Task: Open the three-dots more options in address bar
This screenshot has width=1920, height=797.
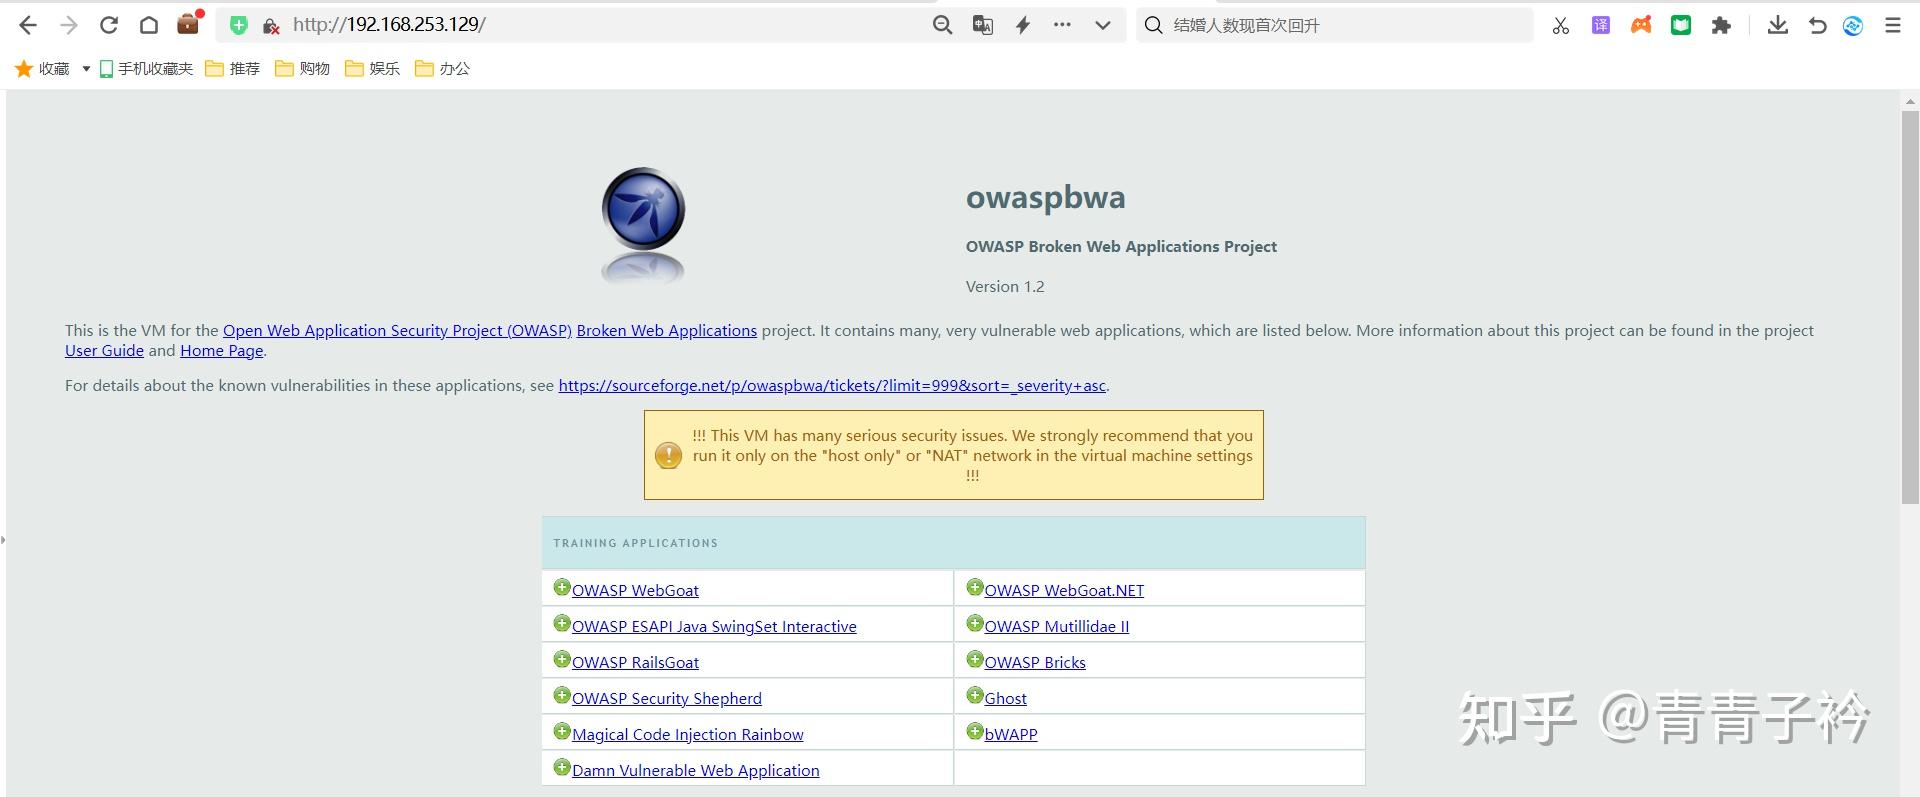Action: (1062, 25)
